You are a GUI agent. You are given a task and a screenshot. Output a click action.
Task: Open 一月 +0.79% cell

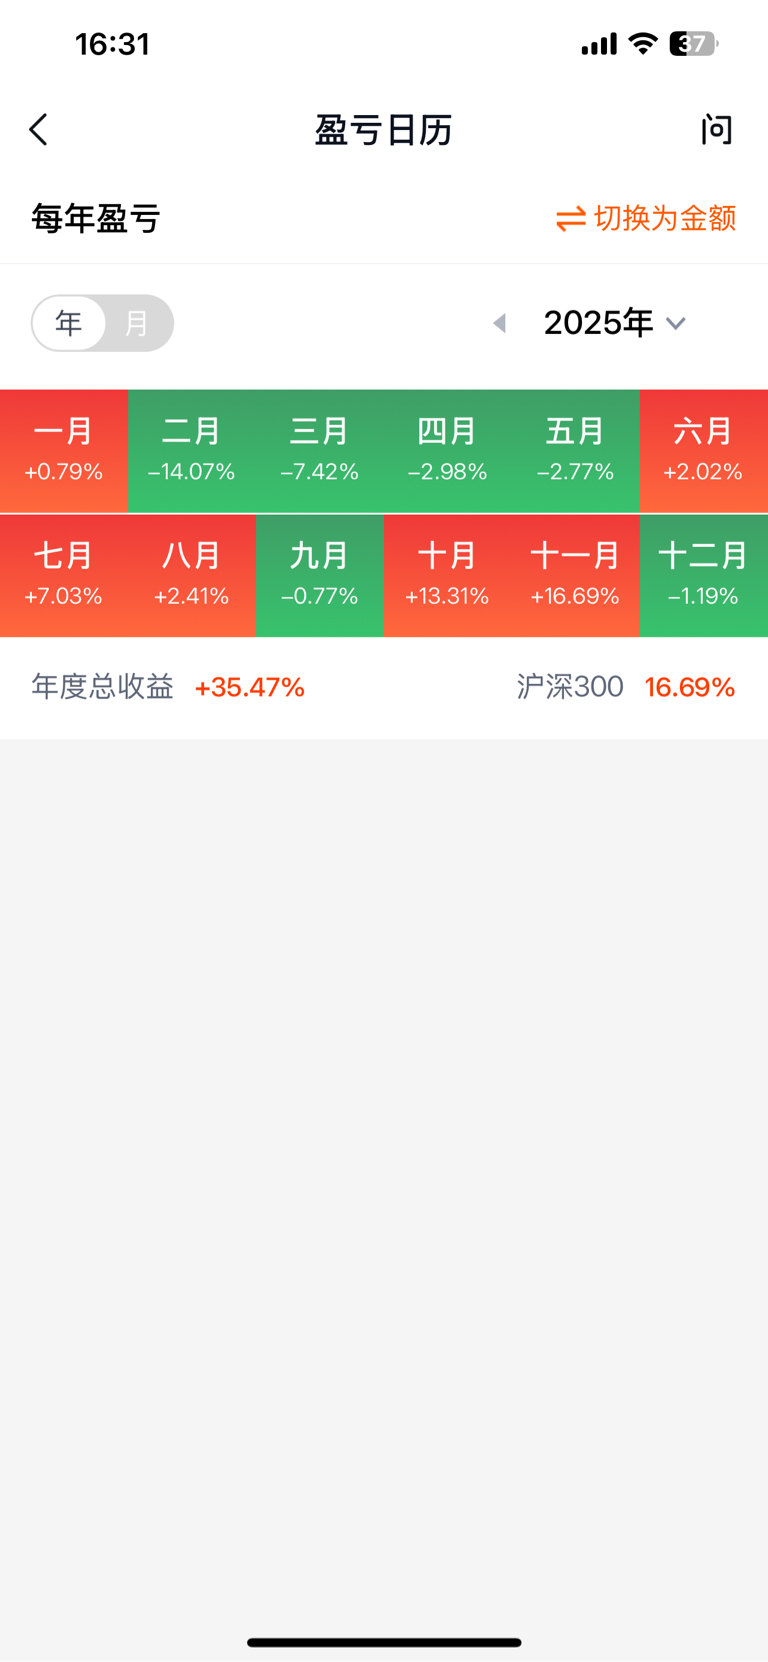click(64, 451)
